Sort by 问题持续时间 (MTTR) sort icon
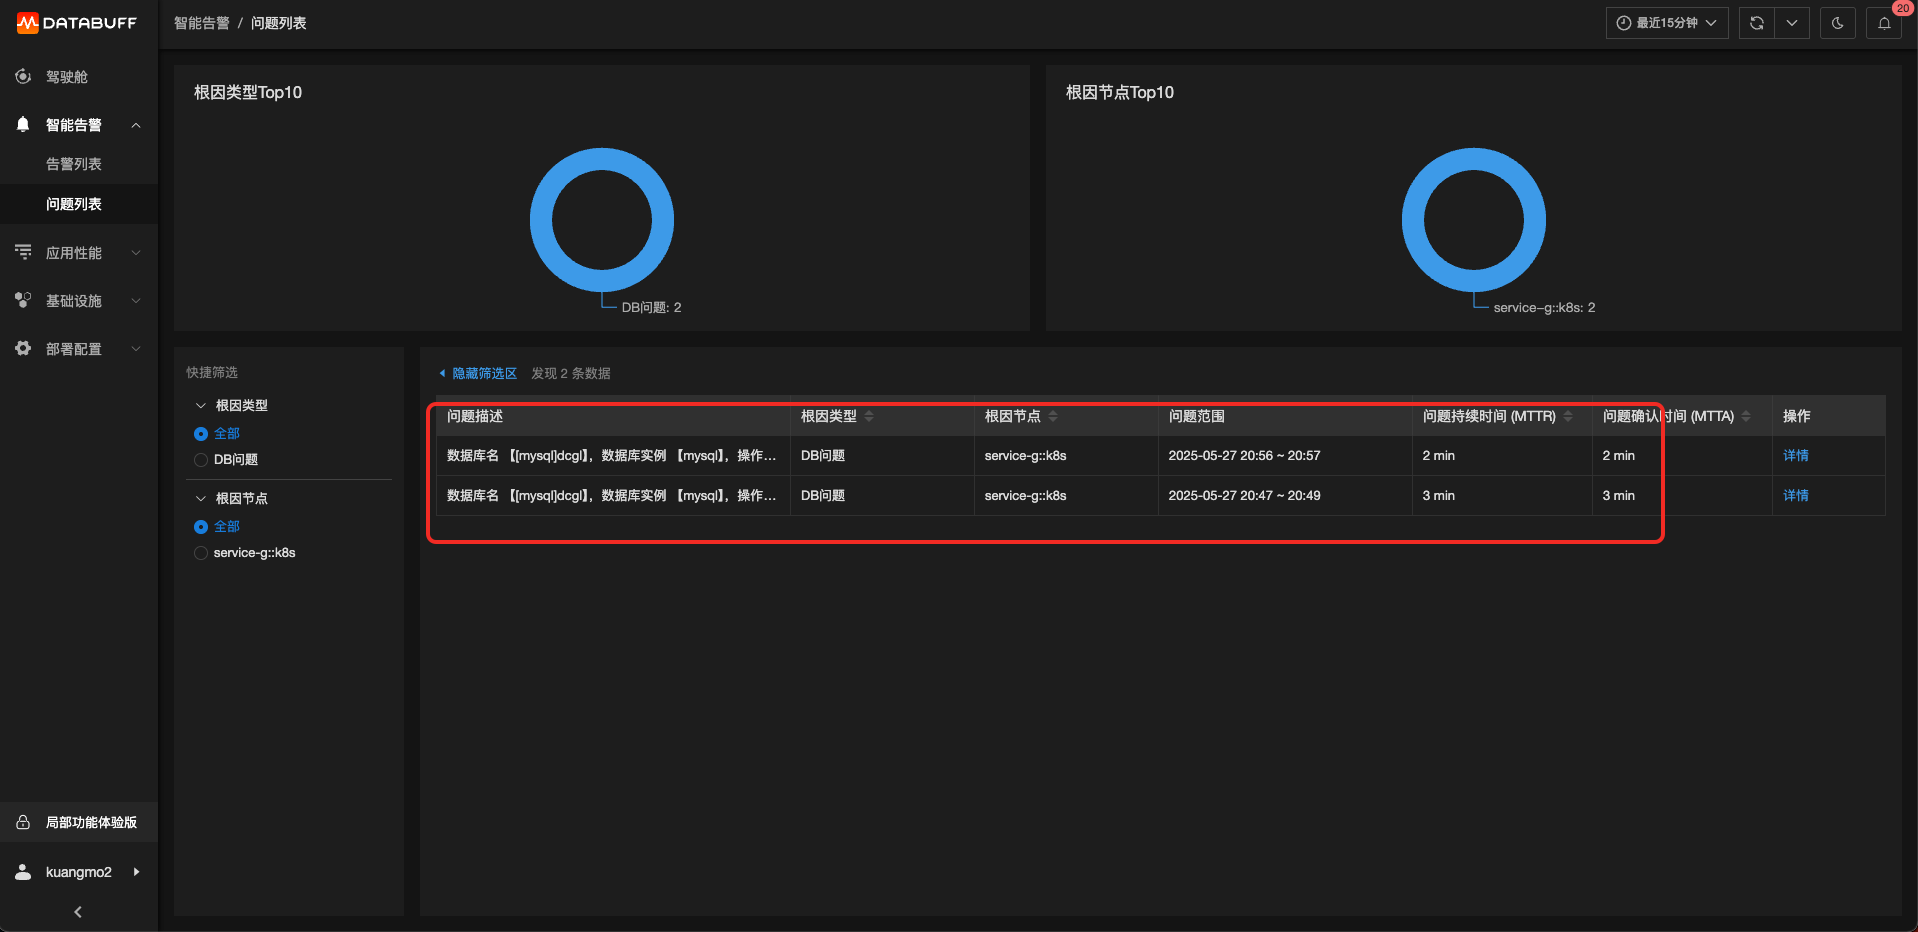 (1568, 416)
